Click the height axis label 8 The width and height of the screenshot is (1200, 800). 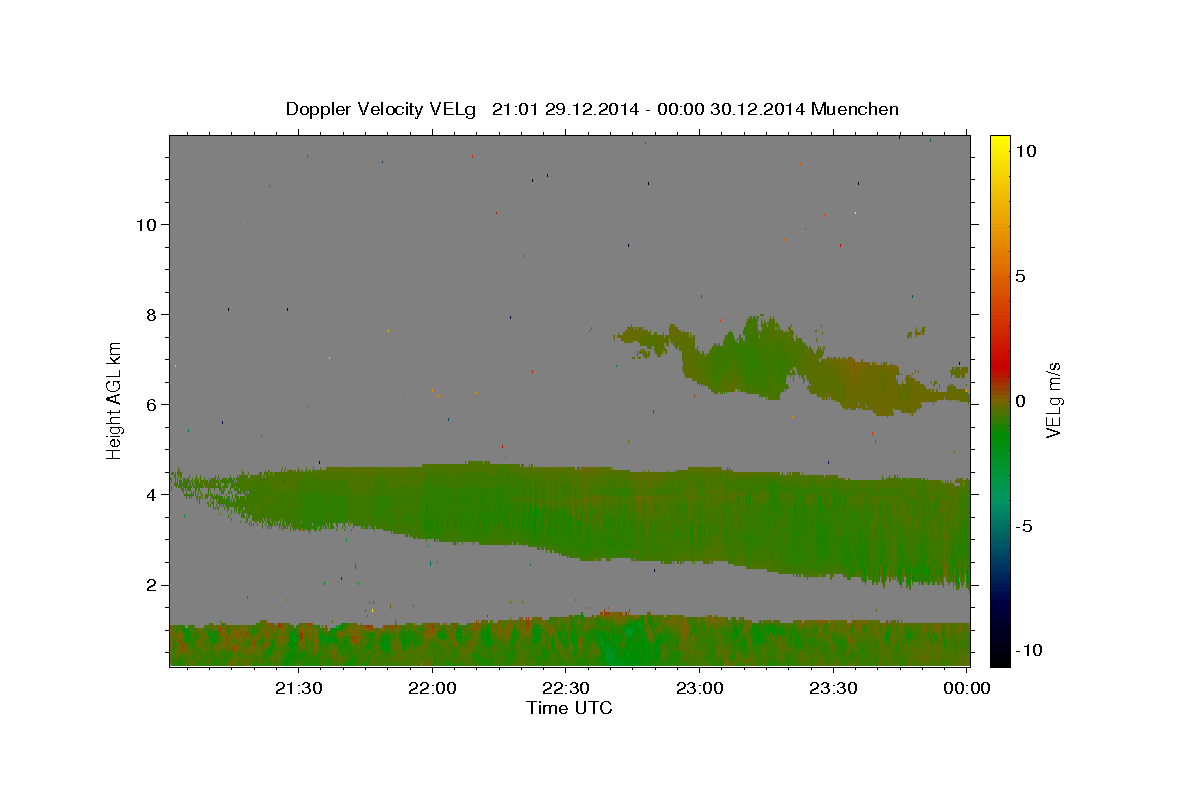[x=152, y=314]
